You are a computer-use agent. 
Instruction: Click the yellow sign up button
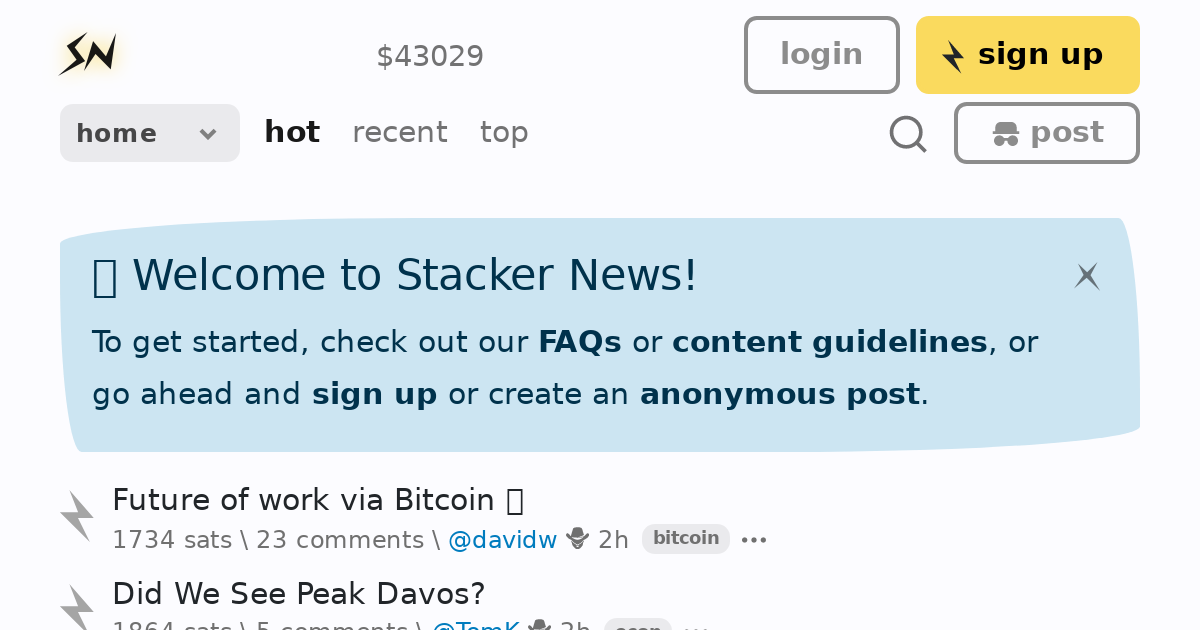[1027, 55]
